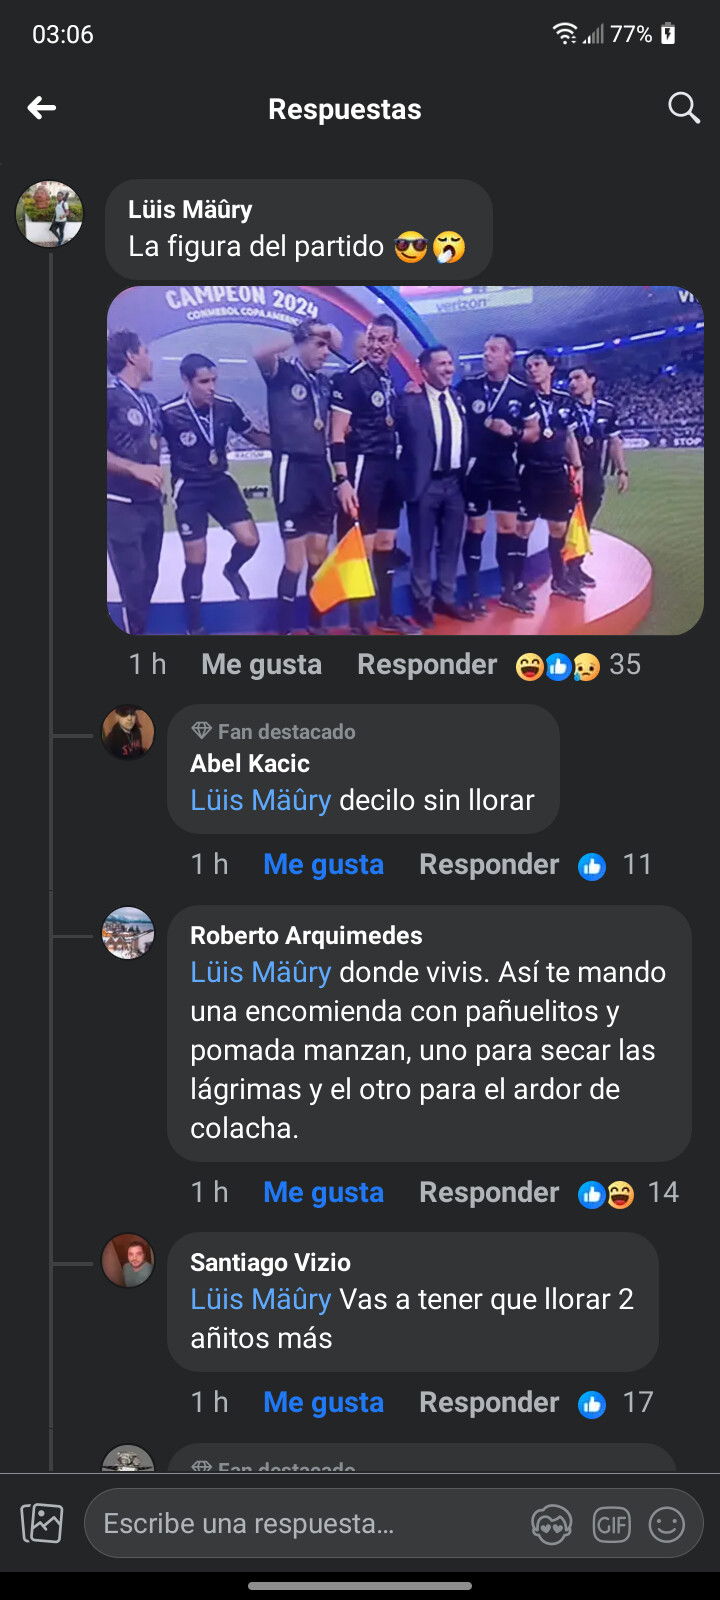Open the search magnifier icon
720x1600 pixels.
684,108
